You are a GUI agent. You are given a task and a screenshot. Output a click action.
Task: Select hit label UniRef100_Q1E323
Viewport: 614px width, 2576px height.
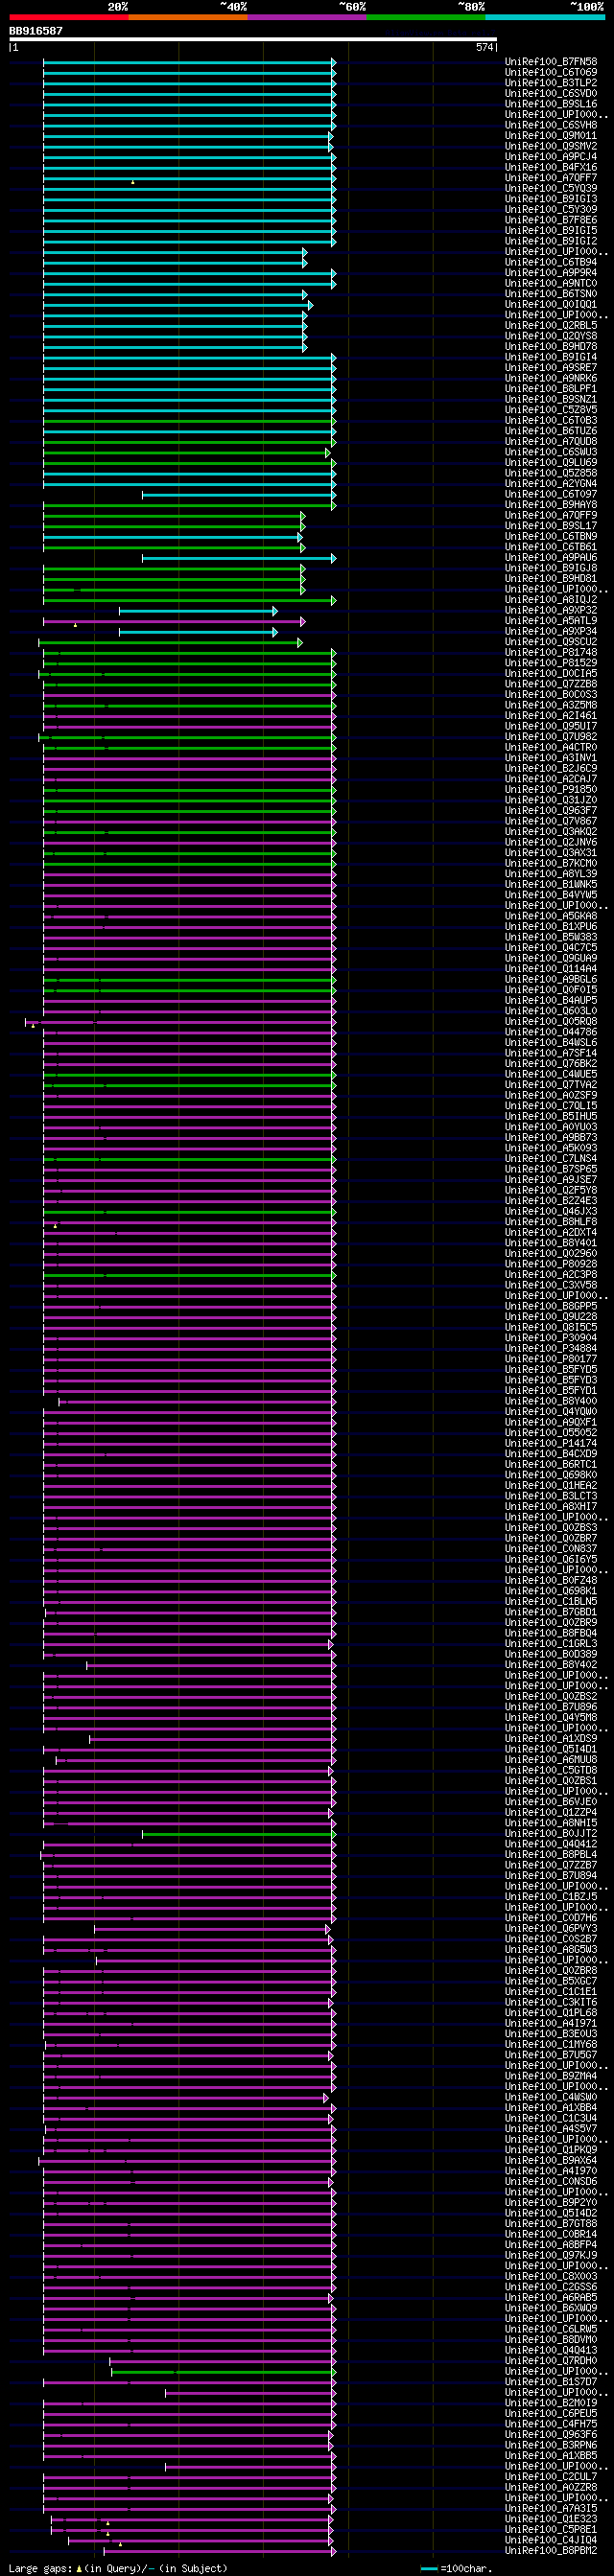click(551, 2519)
